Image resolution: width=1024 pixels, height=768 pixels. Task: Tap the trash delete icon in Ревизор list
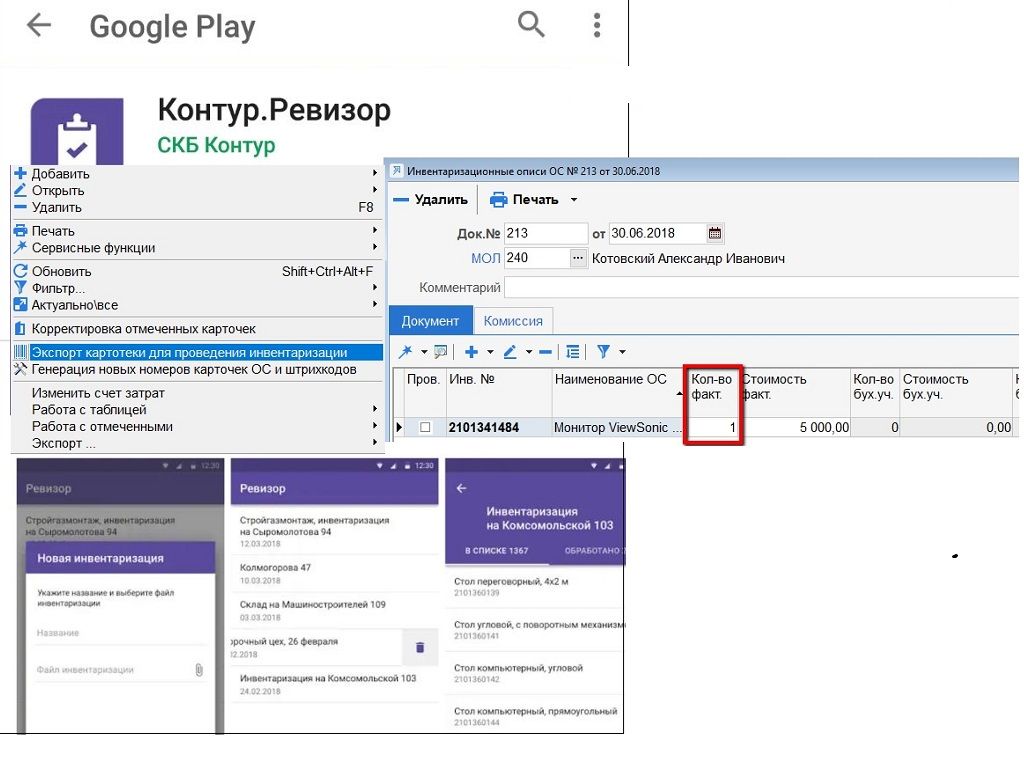point(420,647)
